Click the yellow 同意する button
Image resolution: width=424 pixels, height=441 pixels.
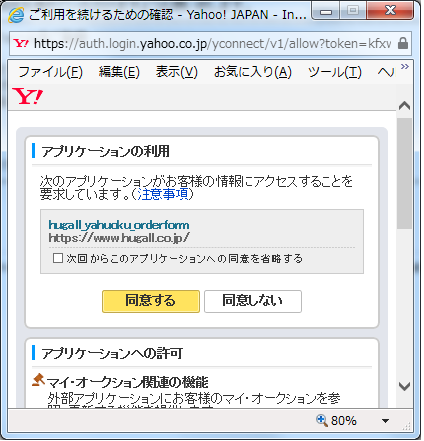point(151,301)
